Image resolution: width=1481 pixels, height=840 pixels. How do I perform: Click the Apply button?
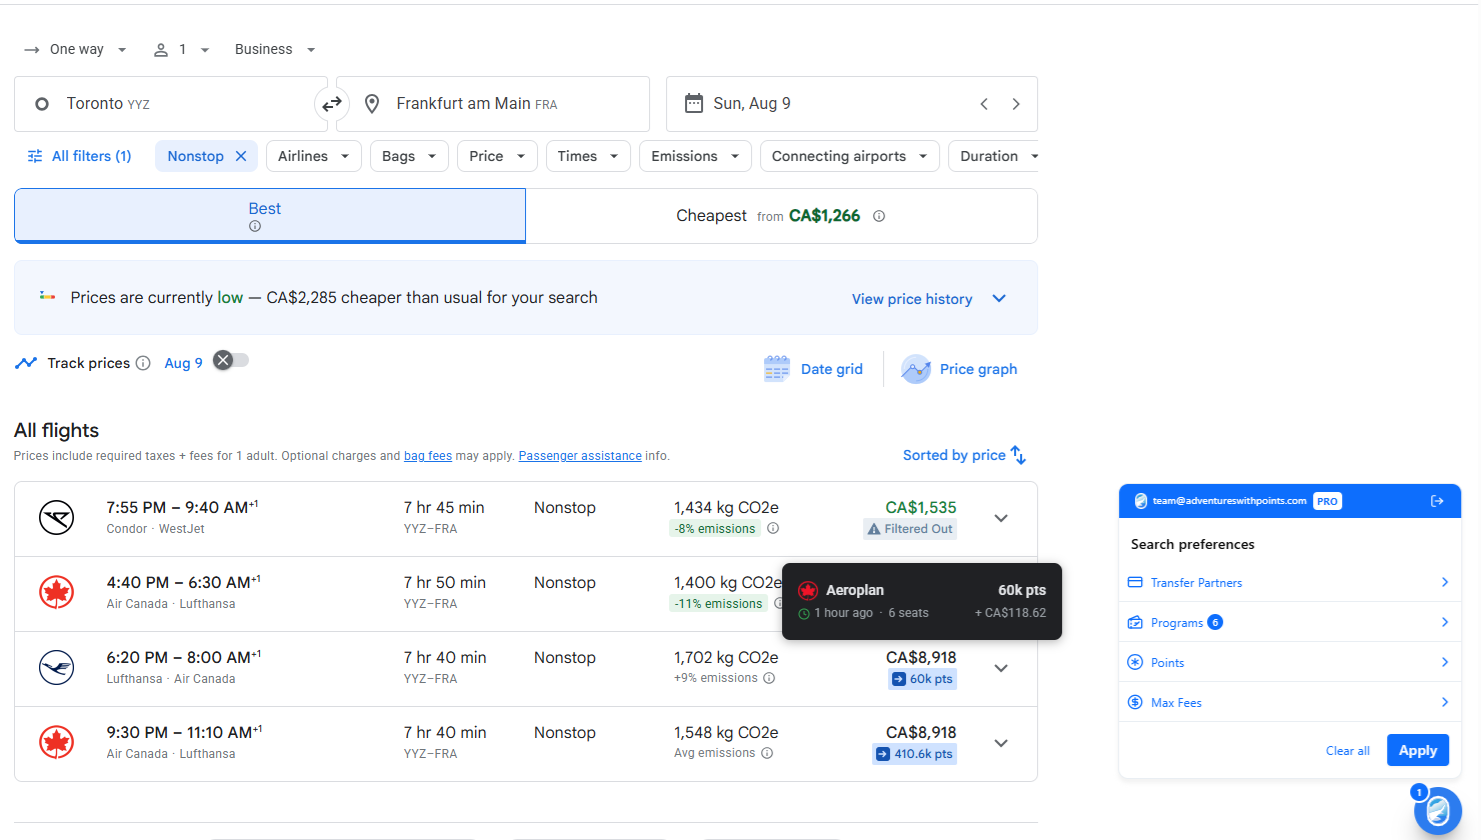point(1418,750)
